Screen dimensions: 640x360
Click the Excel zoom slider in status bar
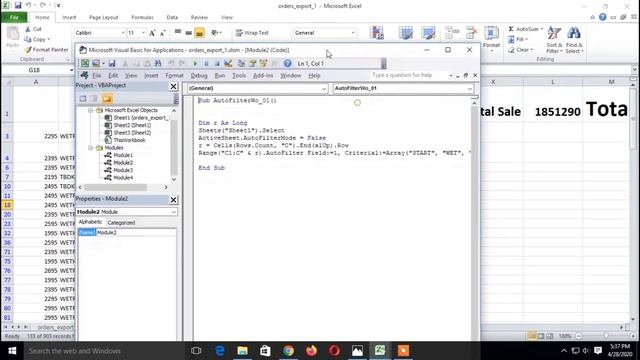605,336
